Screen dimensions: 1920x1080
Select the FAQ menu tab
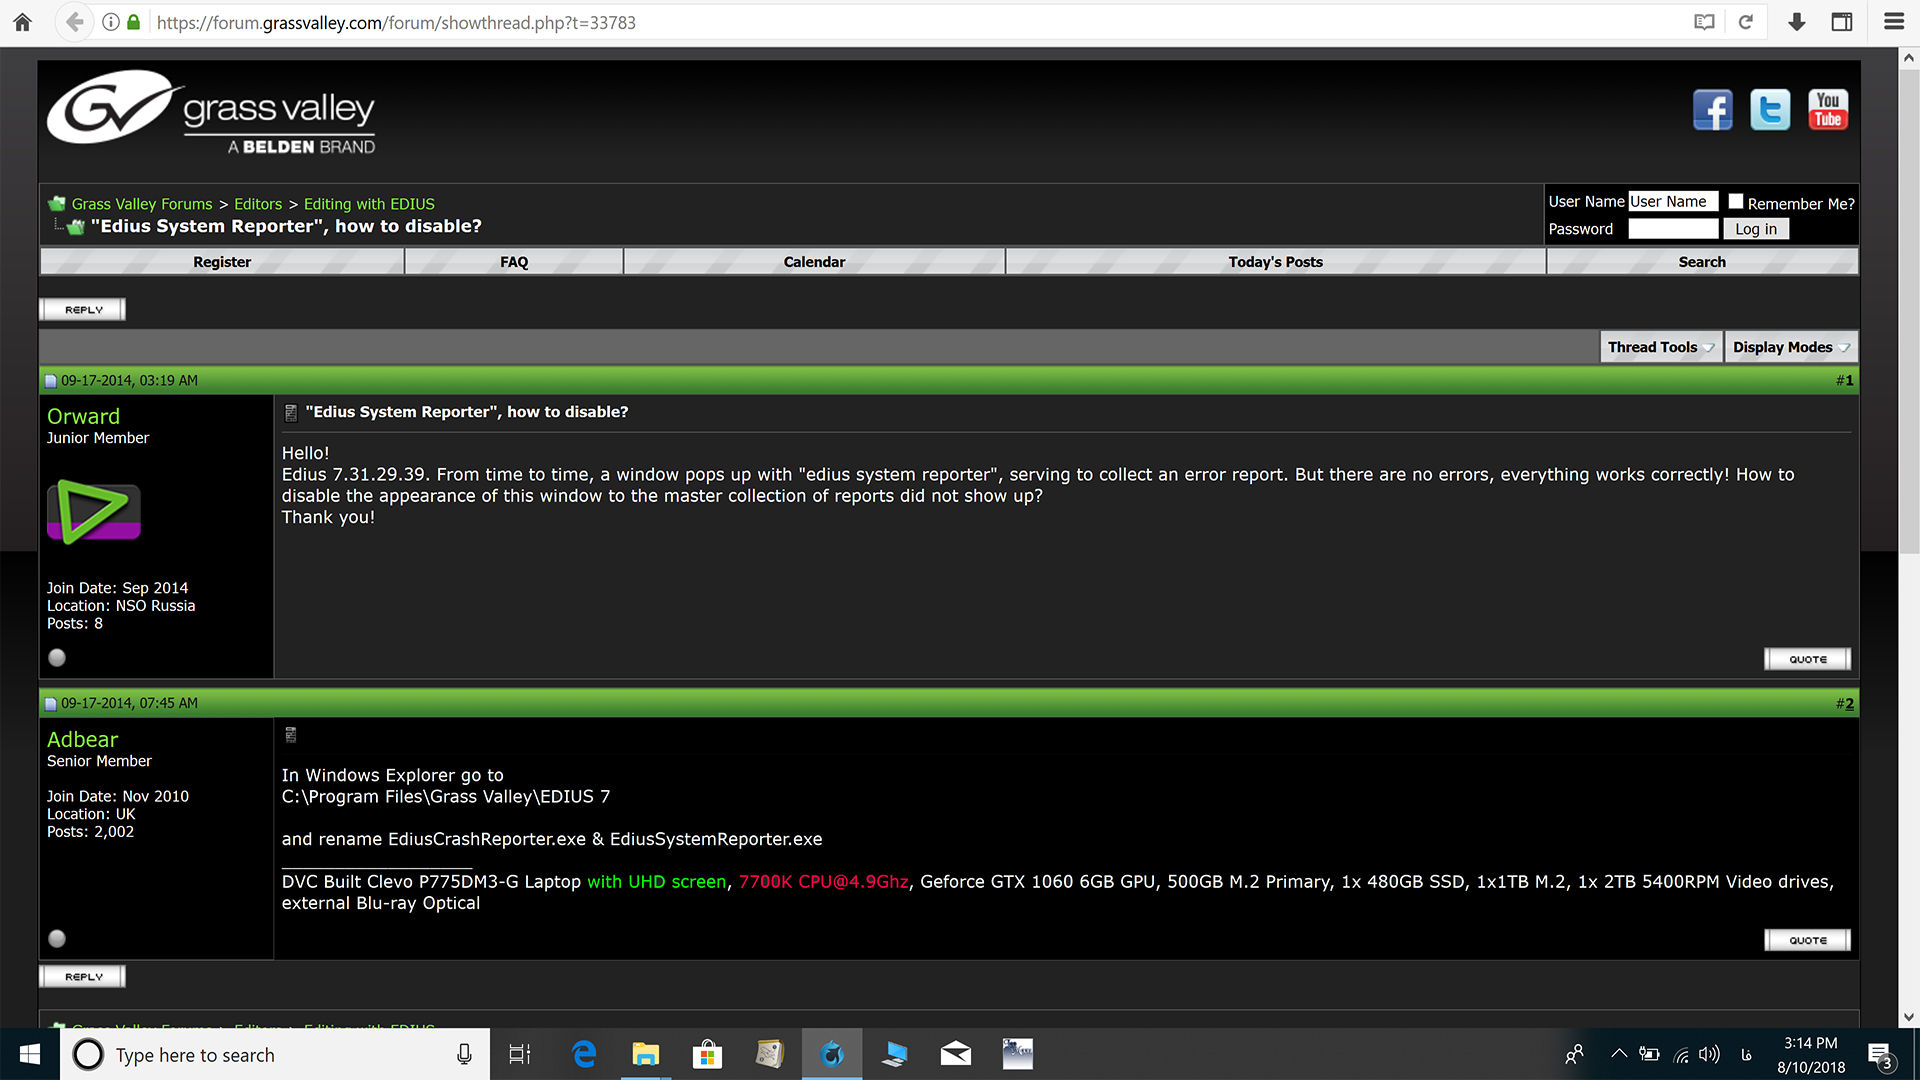click(x=513, y=261)
